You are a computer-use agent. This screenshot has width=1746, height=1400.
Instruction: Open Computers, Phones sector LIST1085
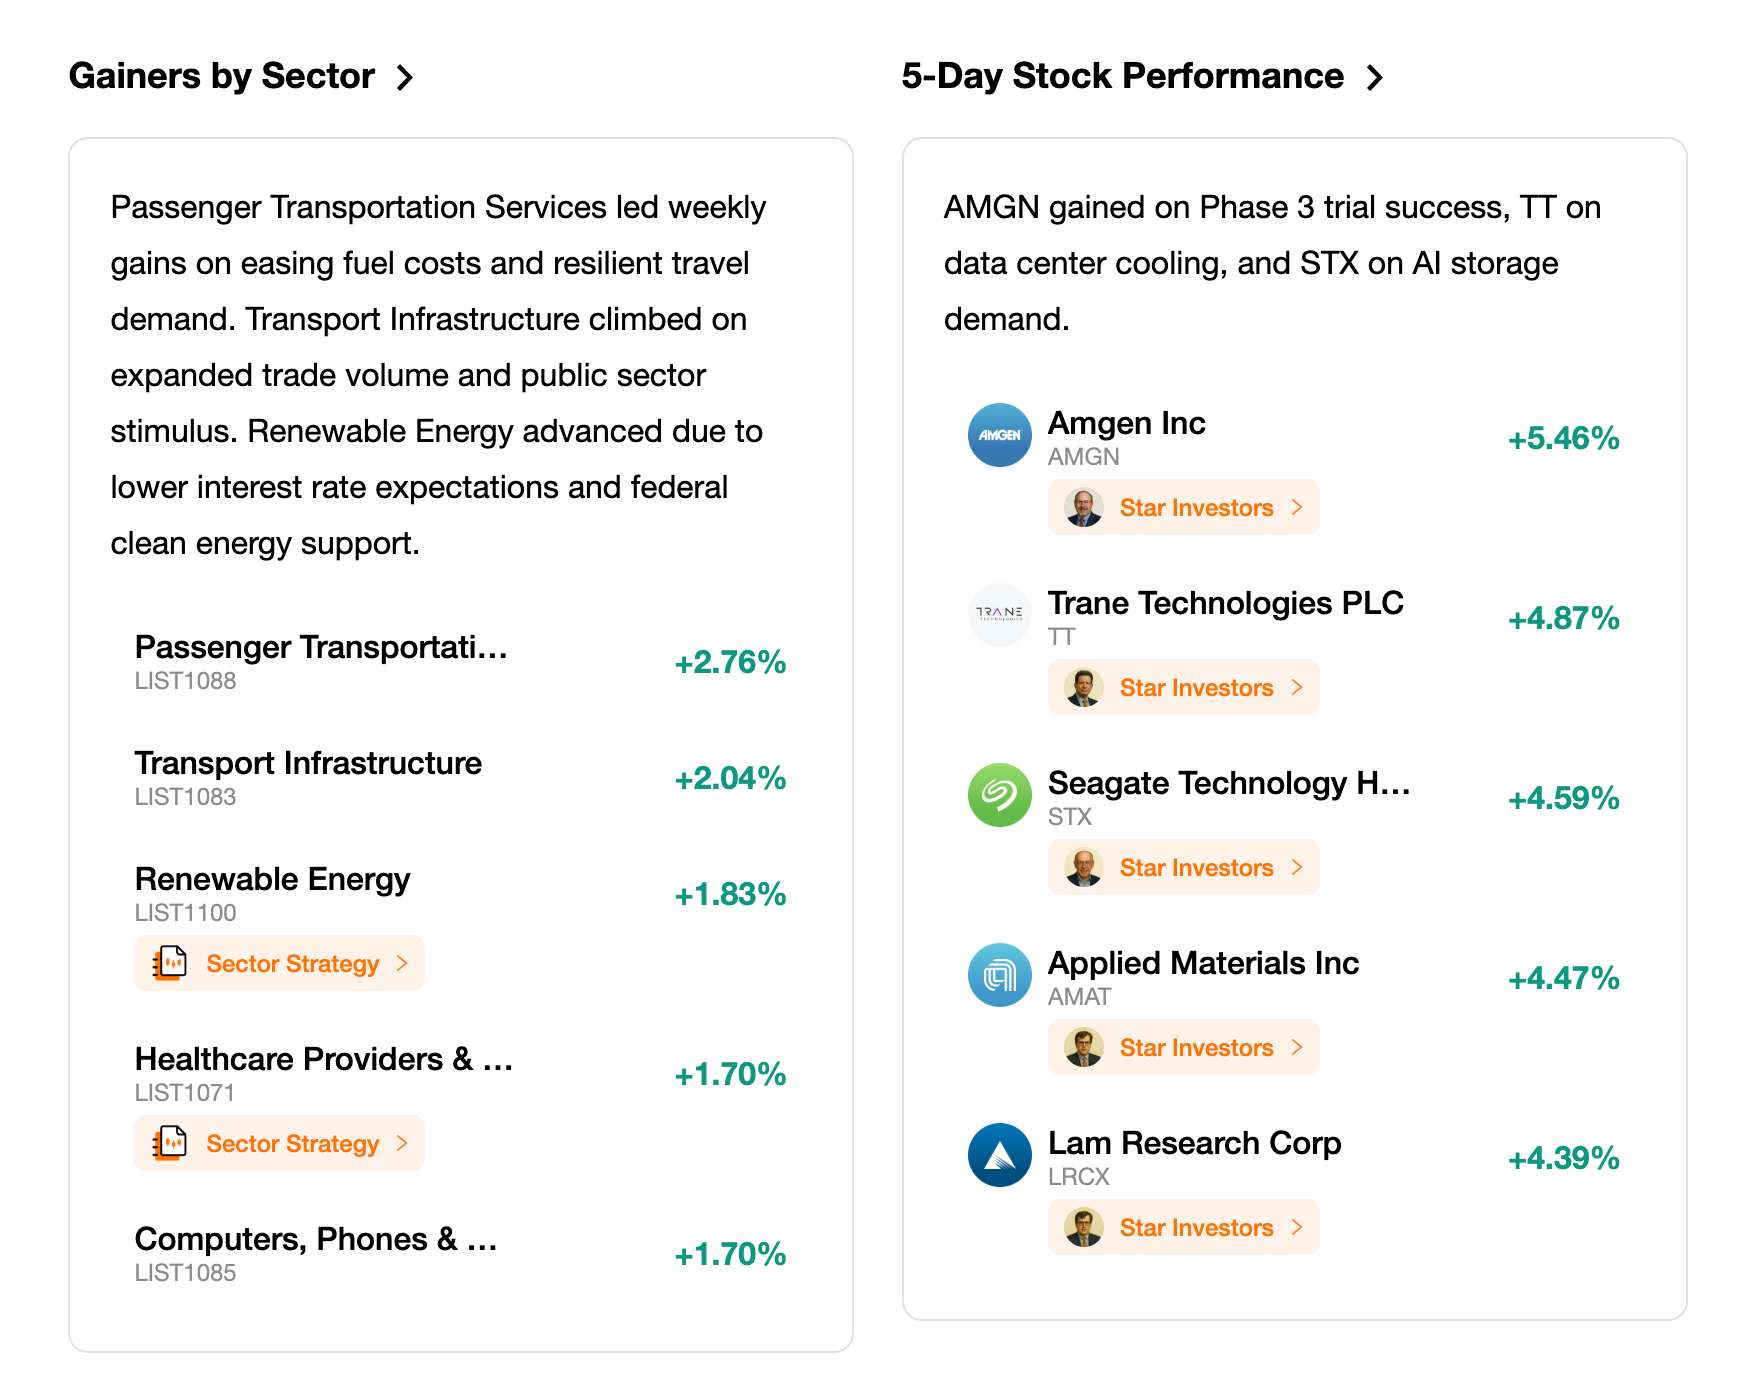[x=461, y=1254]
